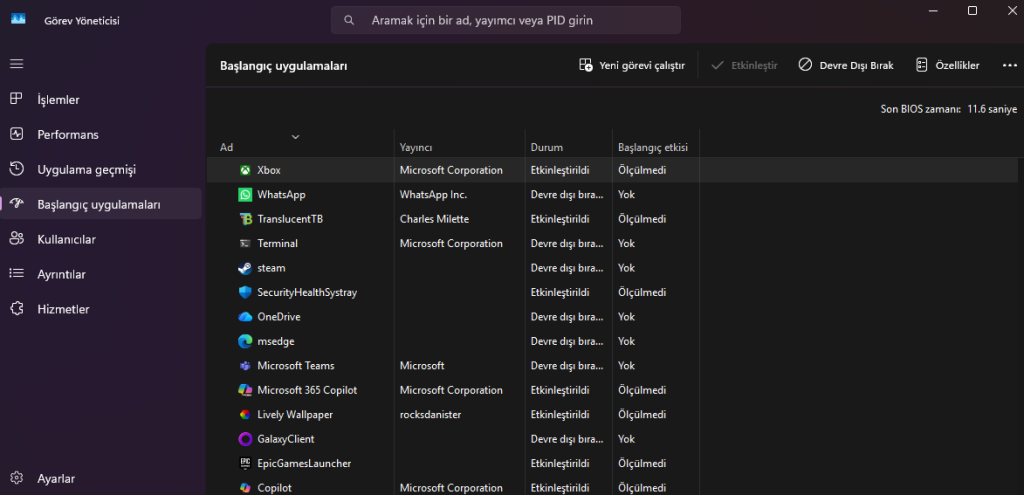Viewport: 1024px width, 495px height.
Task: Click the WhatsApp icon in the list
Action: coord(245,195)
